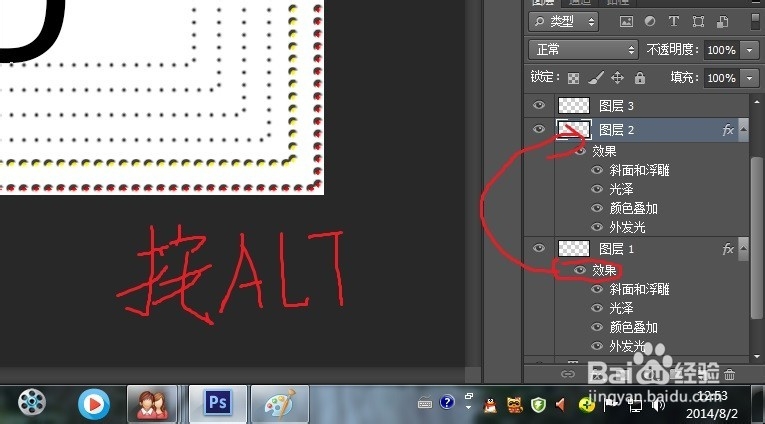This screenshot has width=765, height=424.
Task: Collapse the effects list of 图层 1
Action: pos(743,249)
